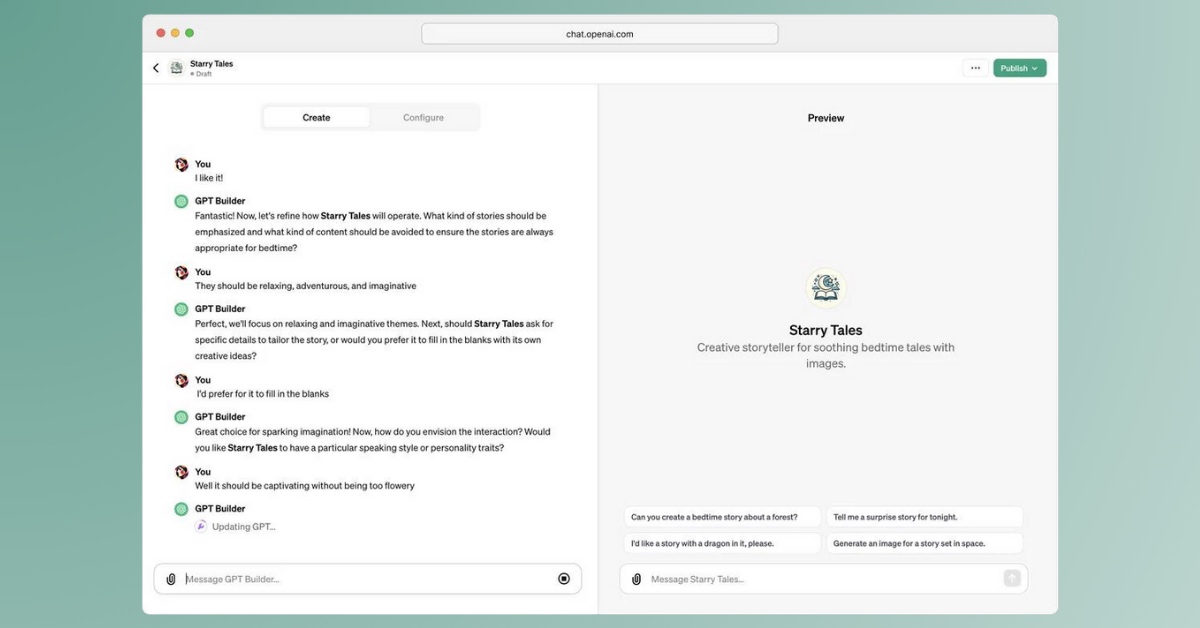Image resolution: width=1200 pixels, height=628 pixels.
Task: Click the chat.openai.com address bar
Action: [600, 34]
